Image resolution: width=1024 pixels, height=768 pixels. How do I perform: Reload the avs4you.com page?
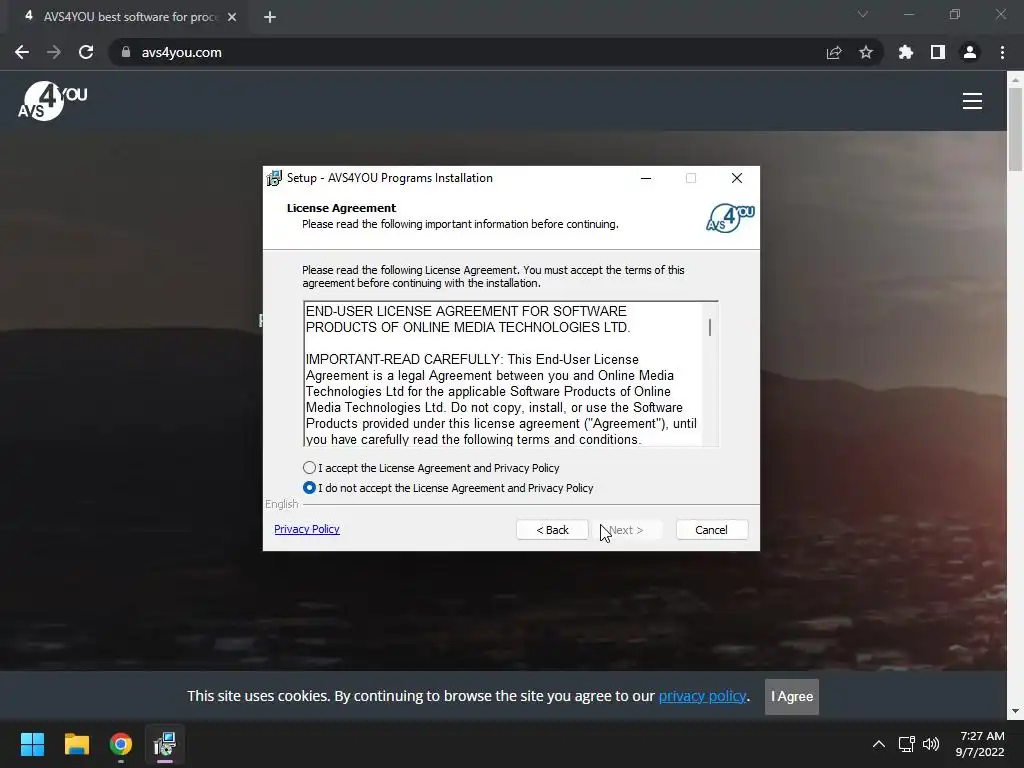pos(86,52)
